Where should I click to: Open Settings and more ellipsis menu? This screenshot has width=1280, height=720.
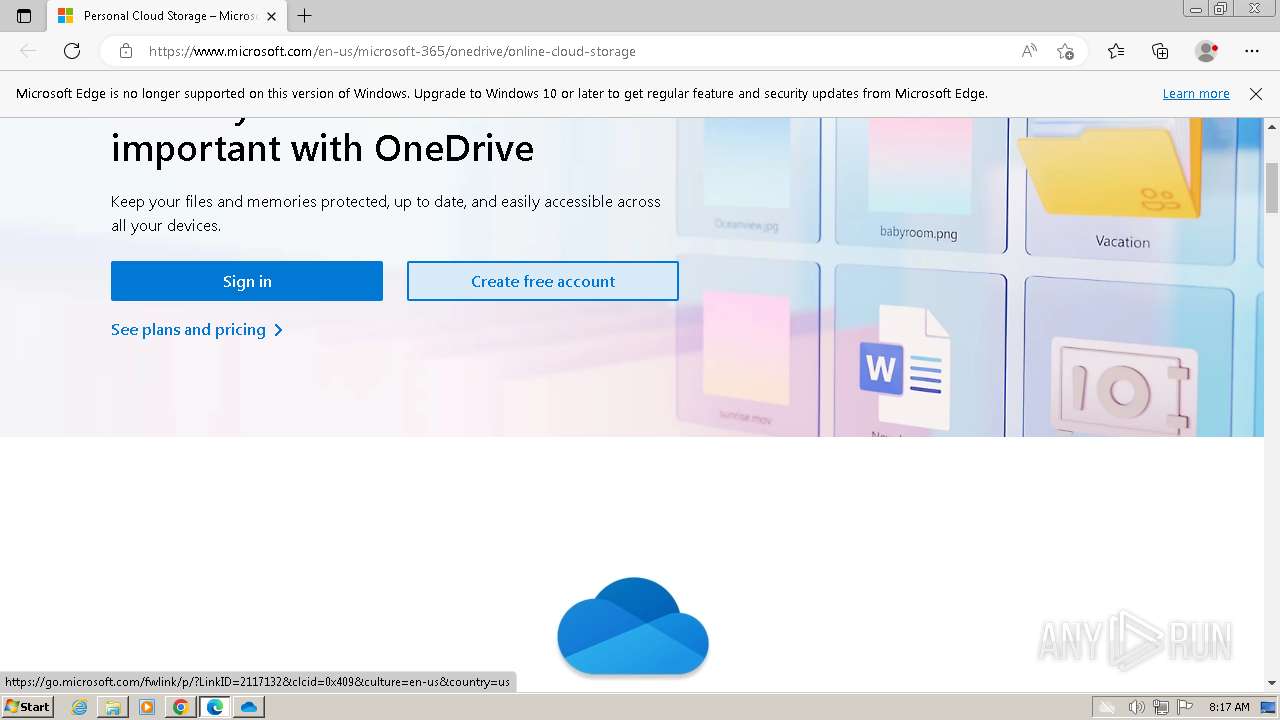coord(1252,51)
